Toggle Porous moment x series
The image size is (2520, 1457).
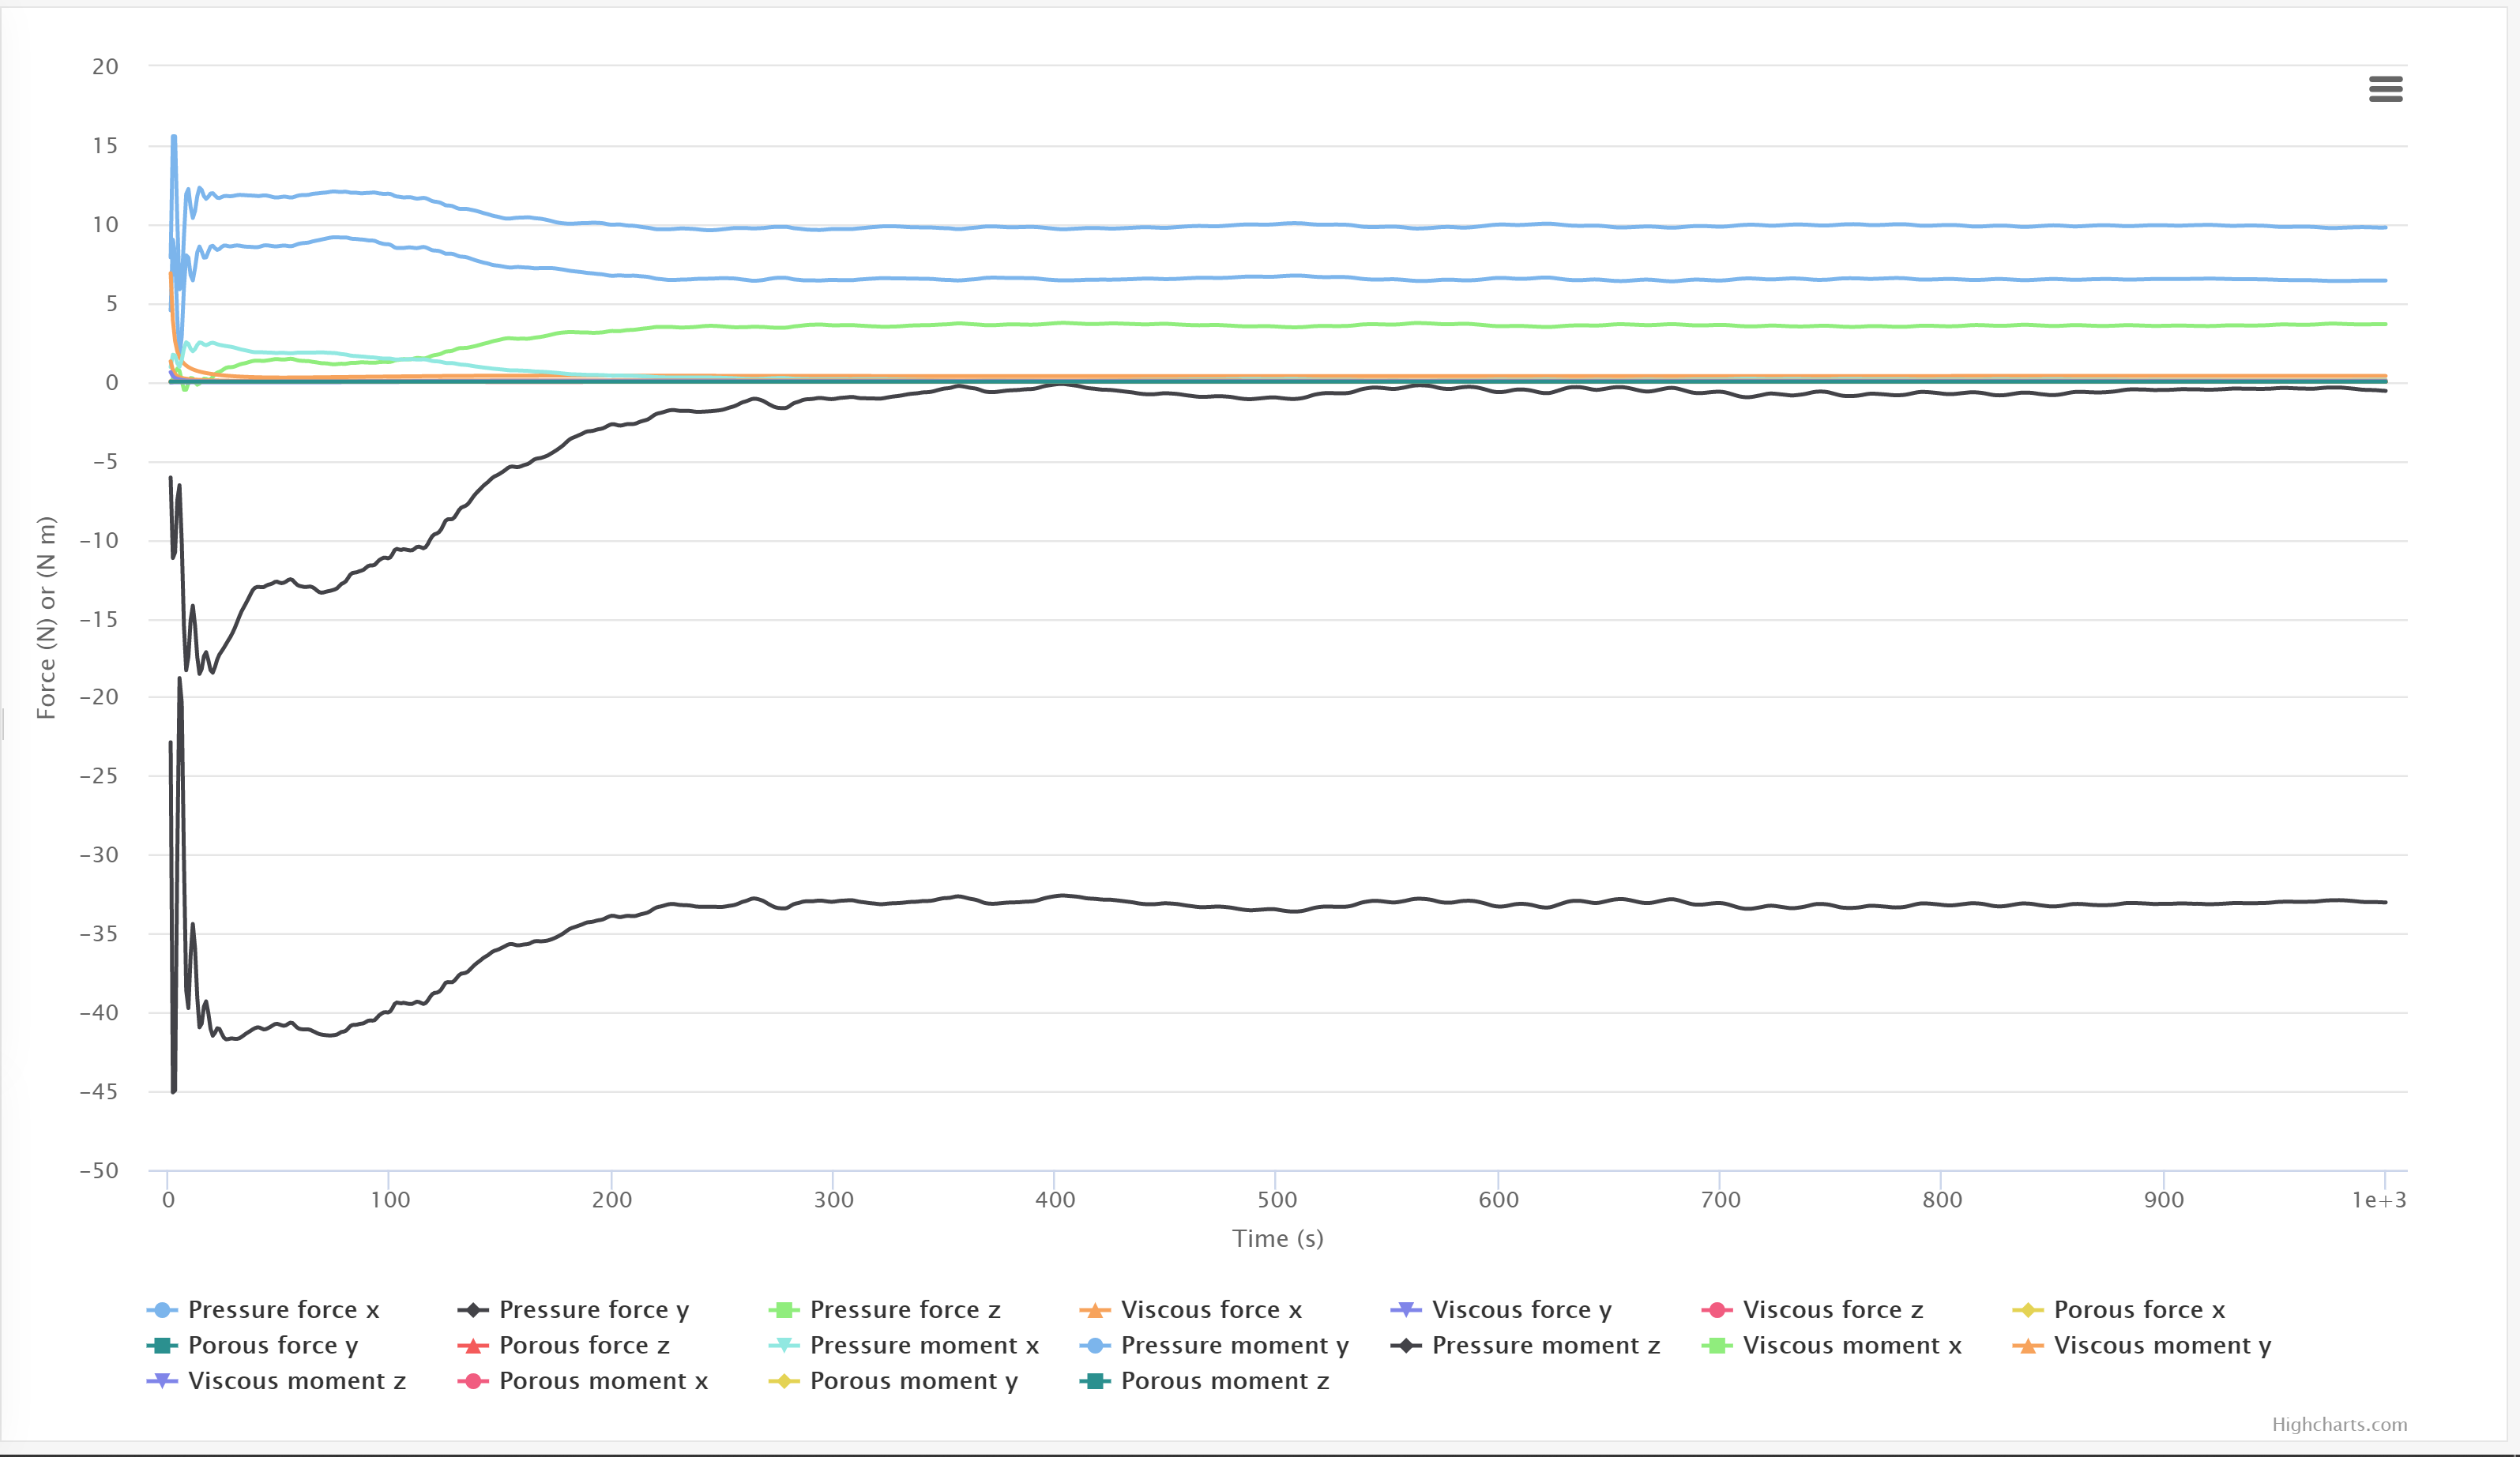point(603,1381)
